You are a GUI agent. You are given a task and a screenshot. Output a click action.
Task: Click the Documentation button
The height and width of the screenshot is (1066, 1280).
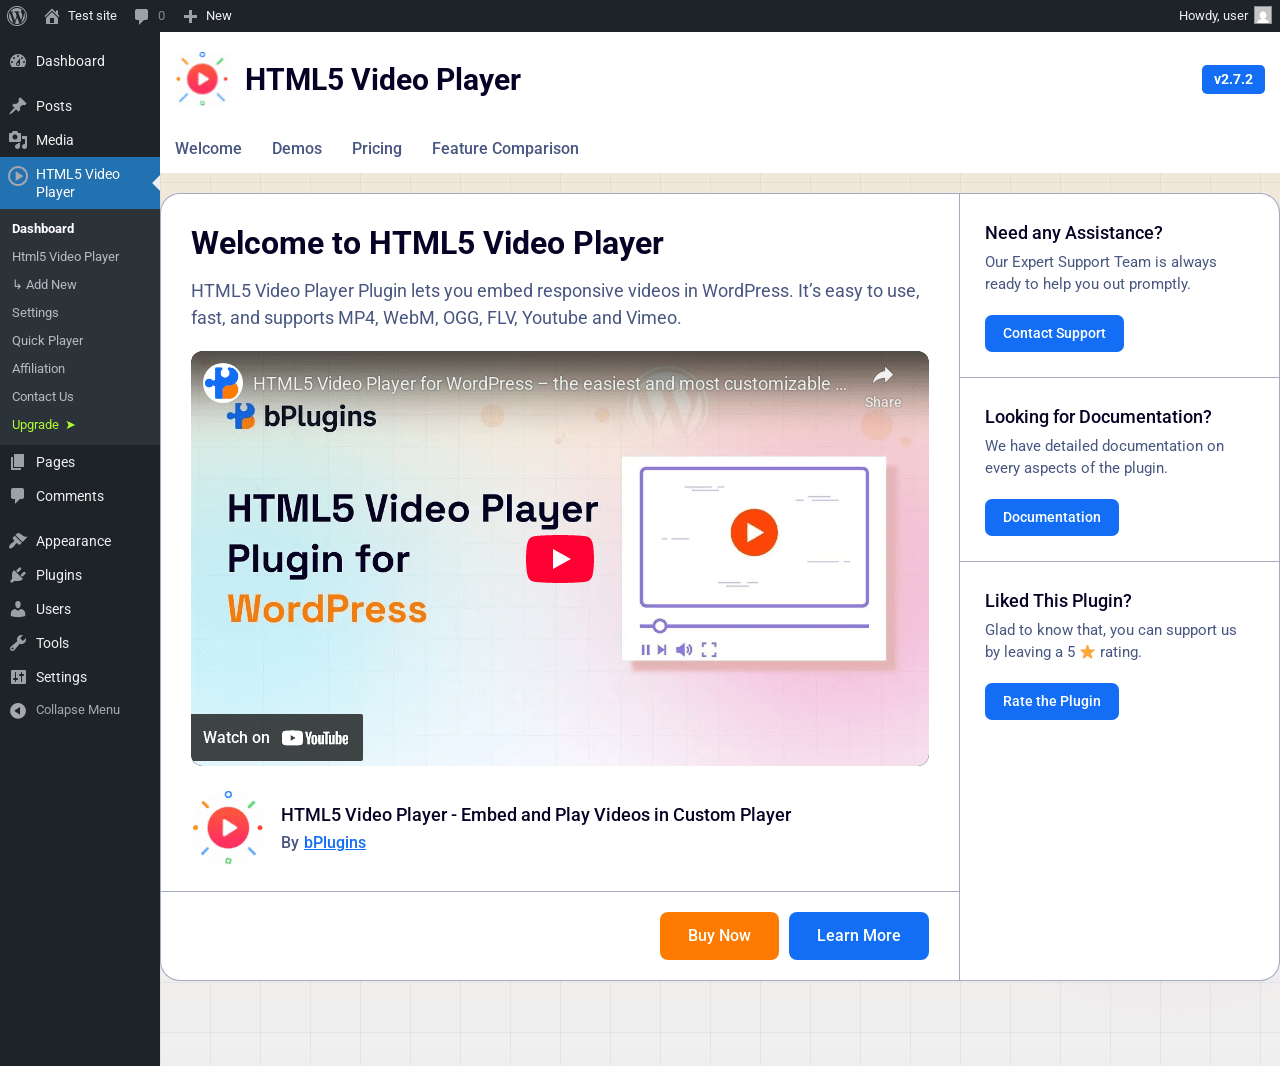point(1052,518)
